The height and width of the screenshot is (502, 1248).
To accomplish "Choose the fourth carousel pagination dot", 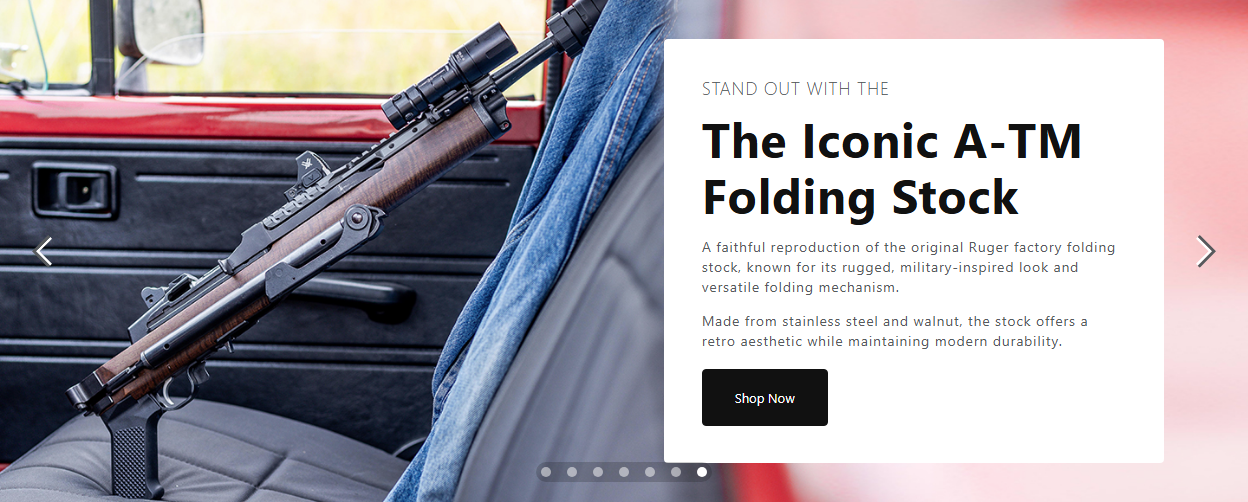I will (x=624, y=472).
